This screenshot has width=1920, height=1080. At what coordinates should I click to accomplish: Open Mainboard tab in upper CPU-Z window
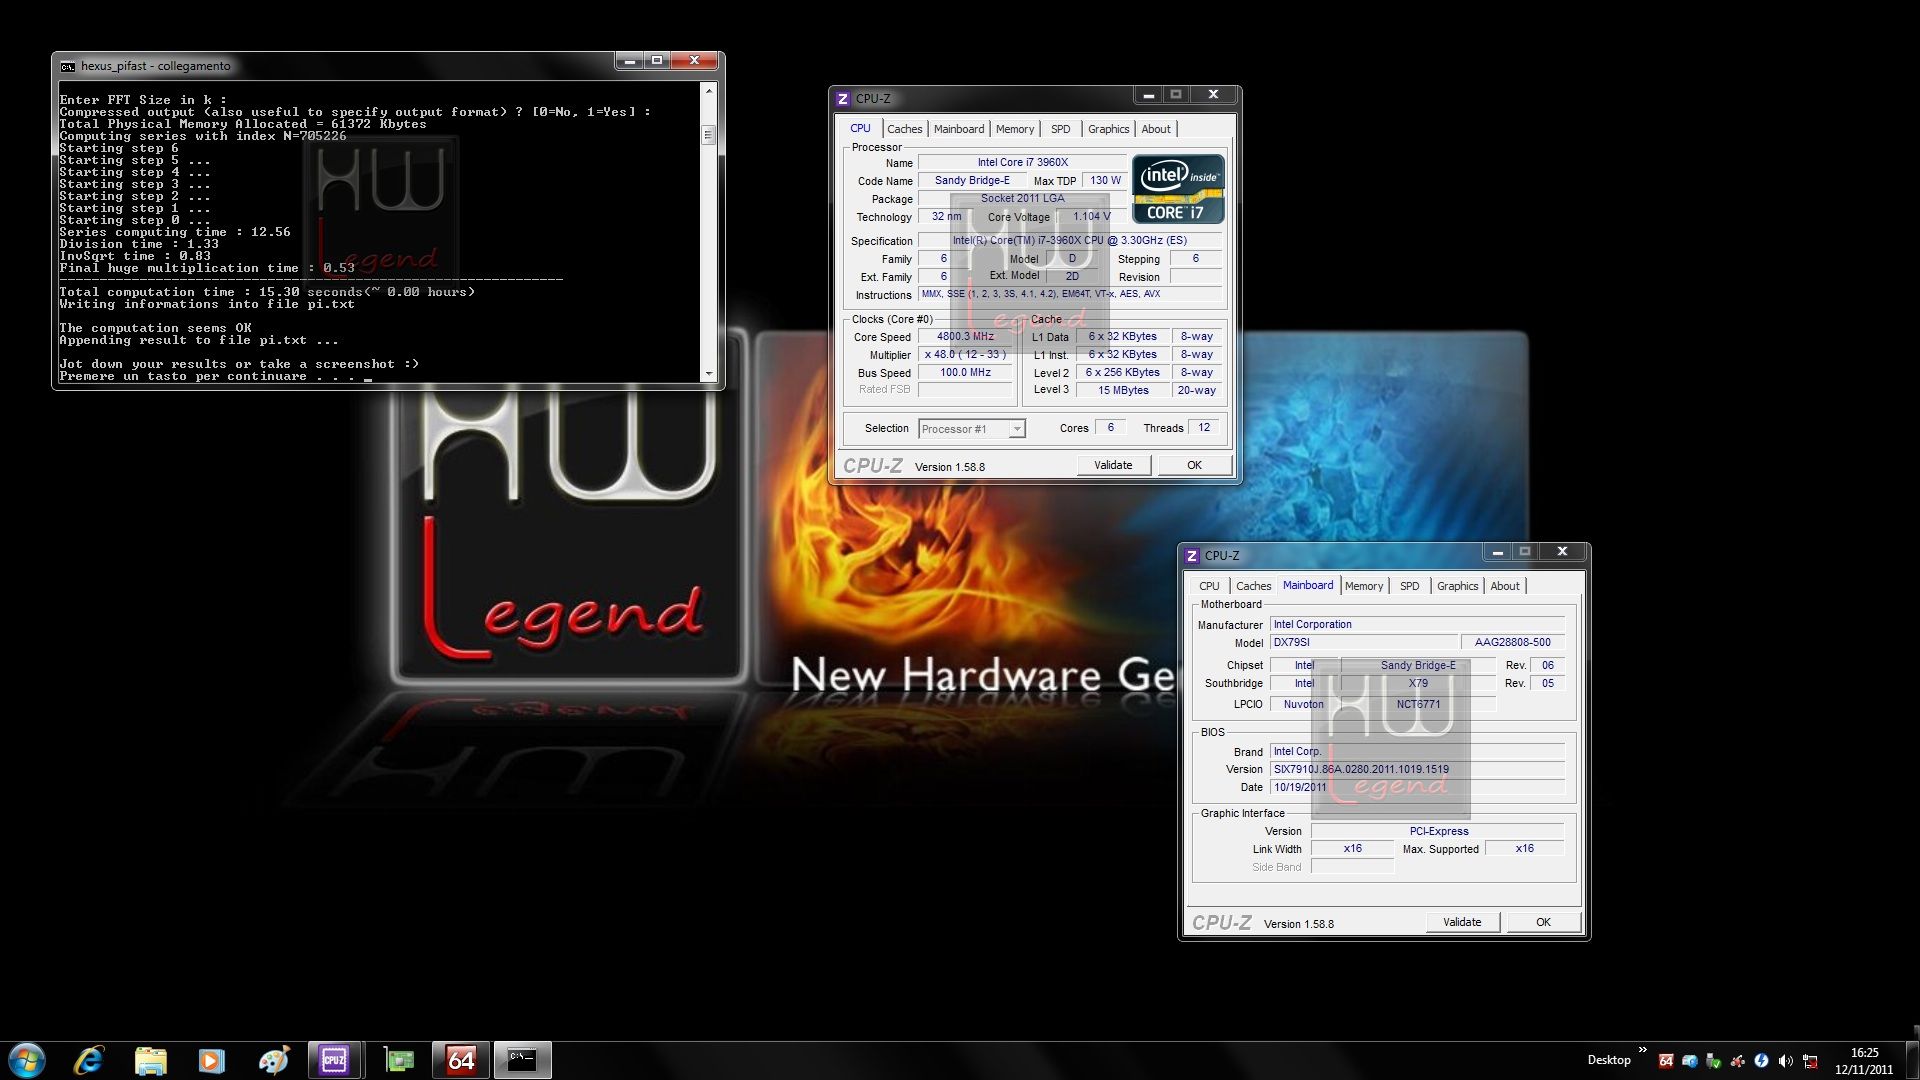pos(959,129)
